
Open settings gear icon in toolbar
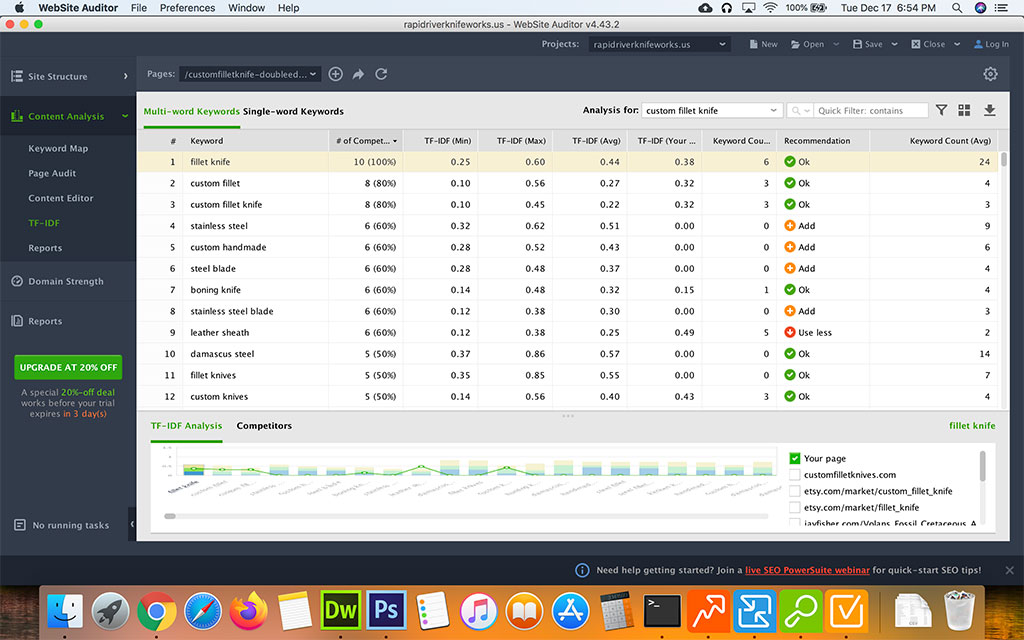[x=990, y=74]
